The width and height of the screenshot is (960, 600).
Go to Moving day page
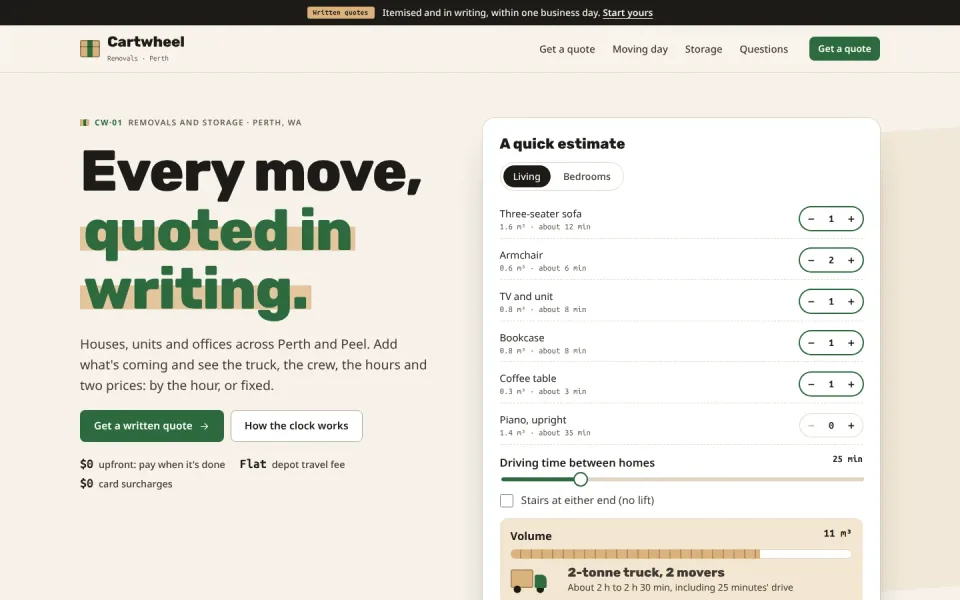tap(640, 49)
